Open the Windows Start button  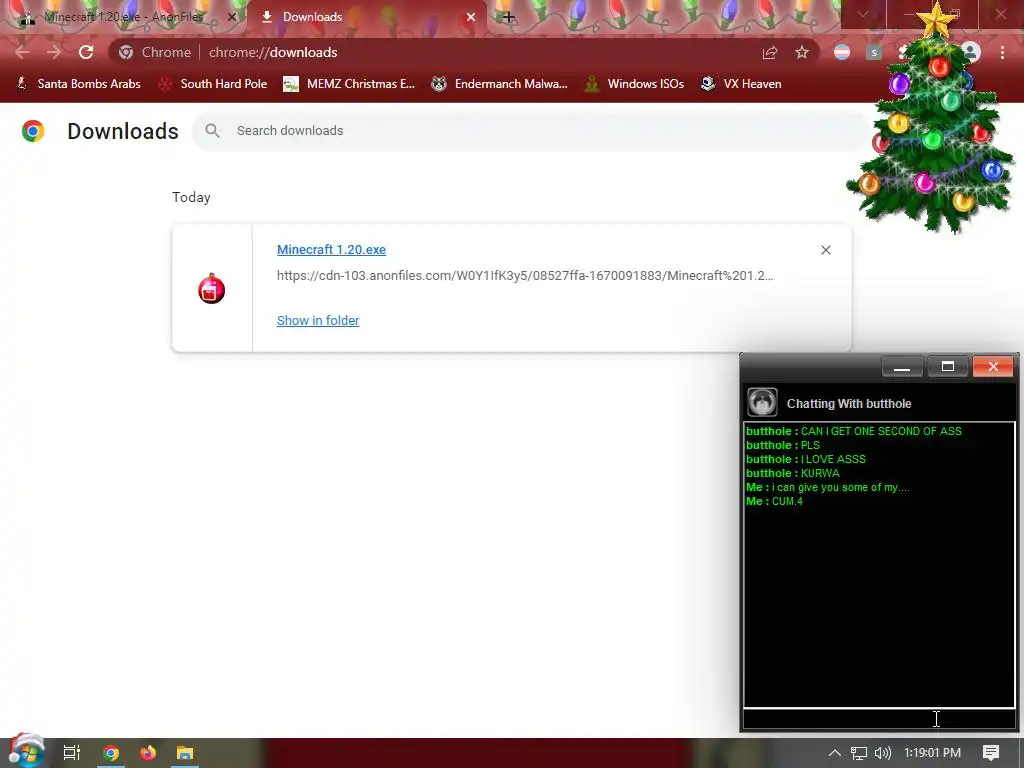point(25,752)
